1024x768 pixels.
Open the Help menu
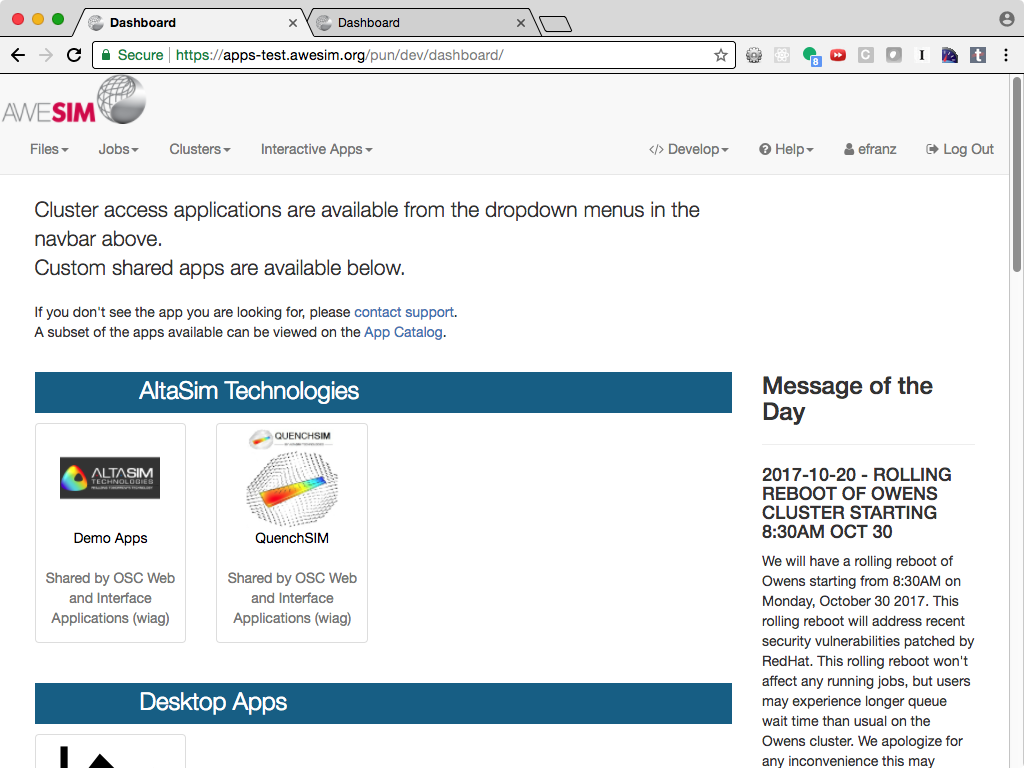click(786, 149)
